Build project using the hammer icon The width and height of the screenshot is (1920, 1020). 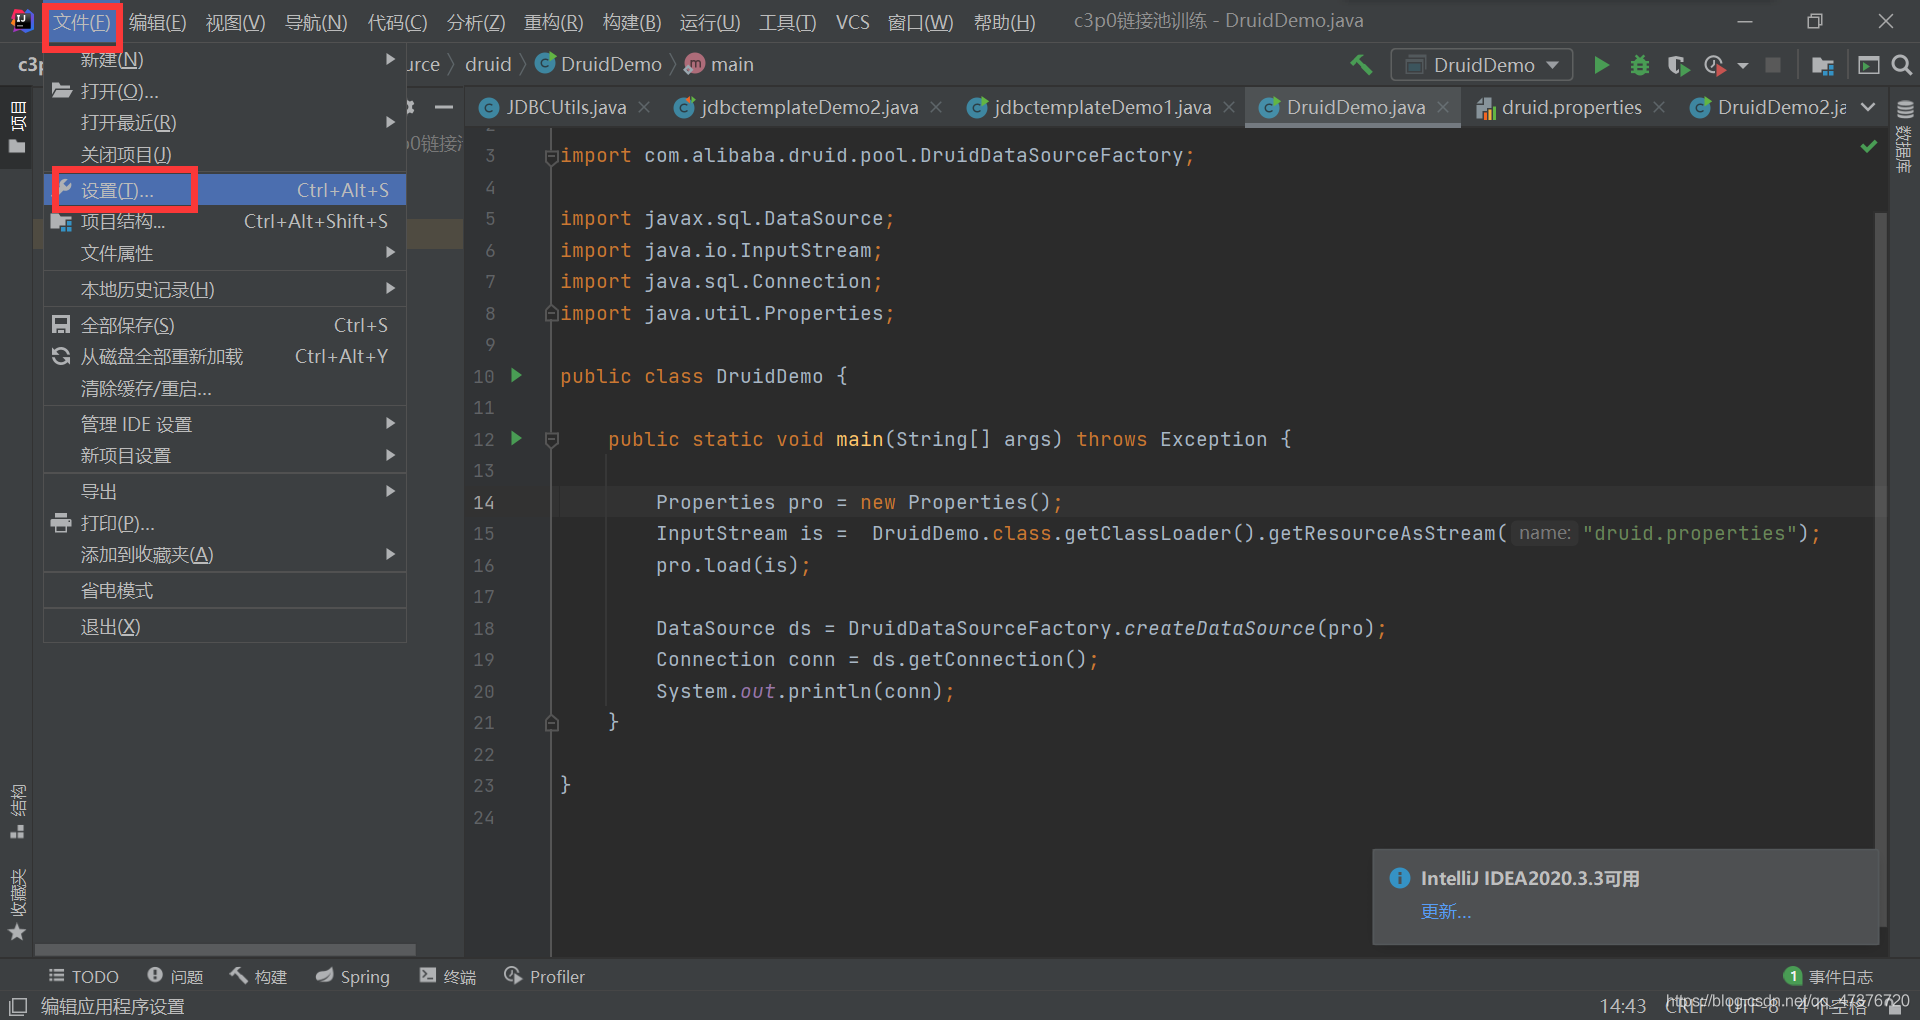click(1361, 65)
